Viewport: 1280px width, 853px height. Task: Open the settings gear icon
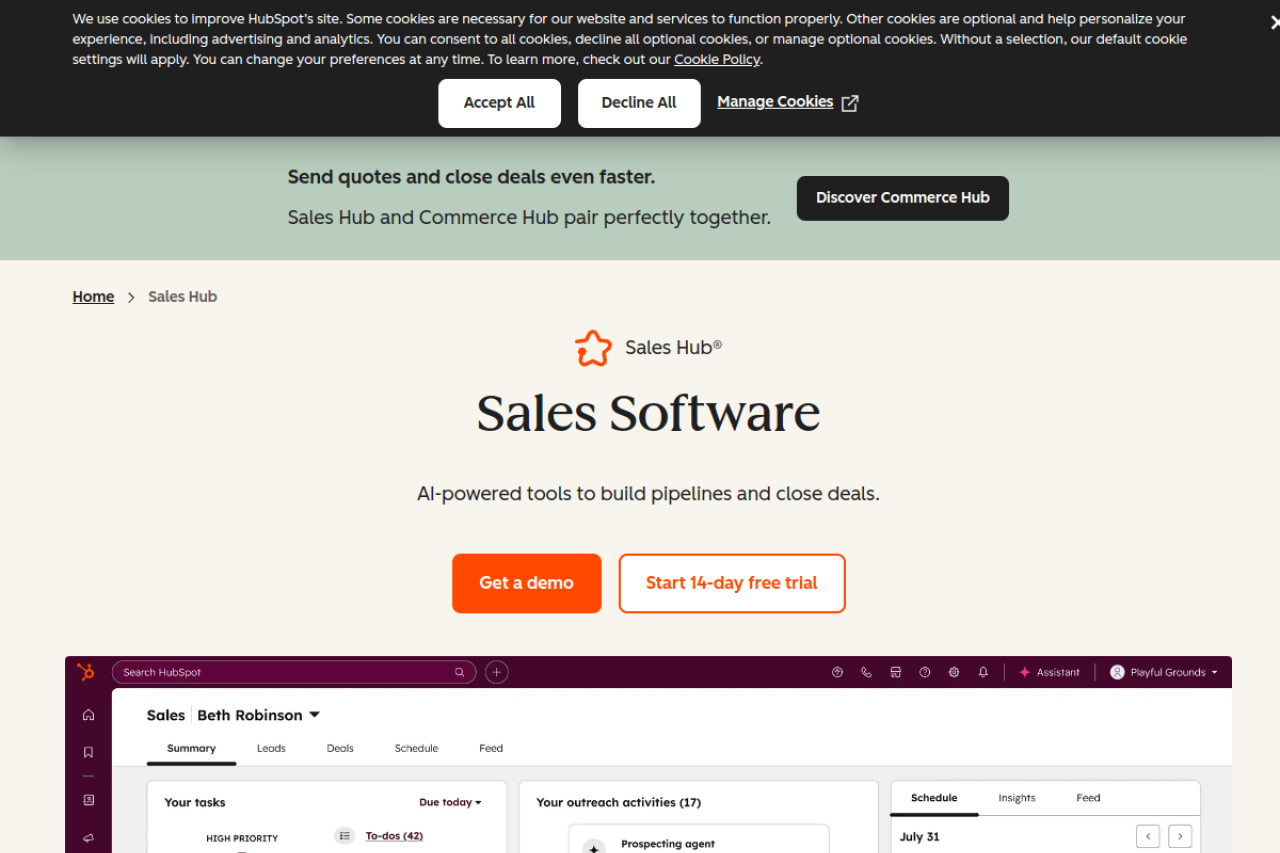click(954, 672)
